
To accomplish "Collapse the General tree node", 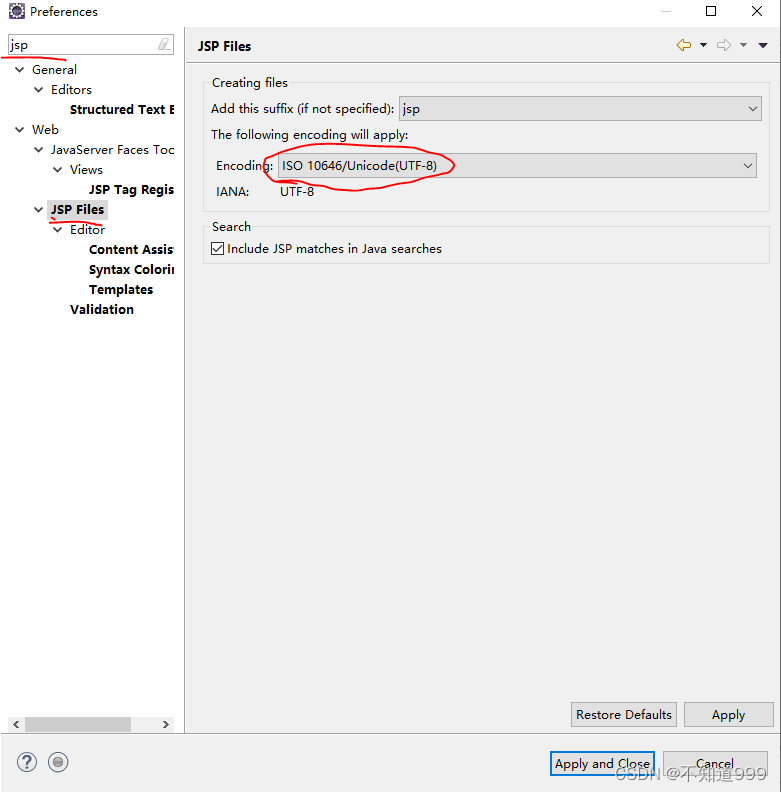I will pyautogui.click(x=20, y=70).
